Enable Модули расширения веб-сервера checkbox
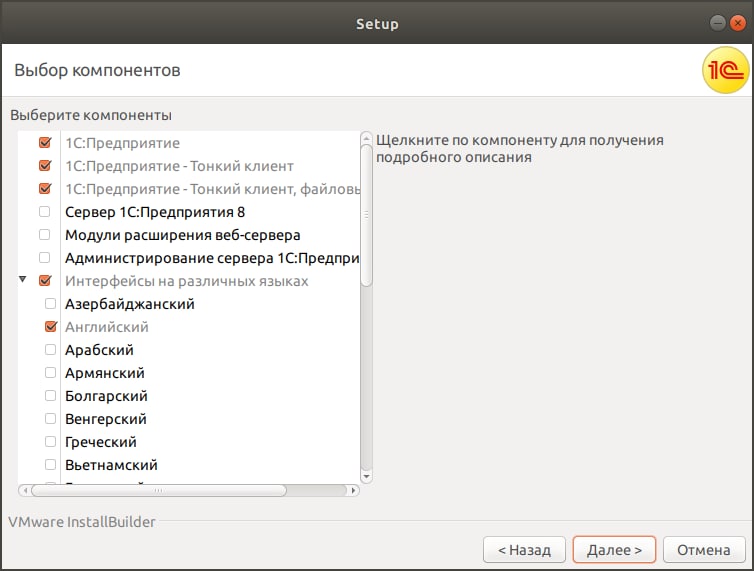Screen dimensions: 754x571 pos(44,235)
